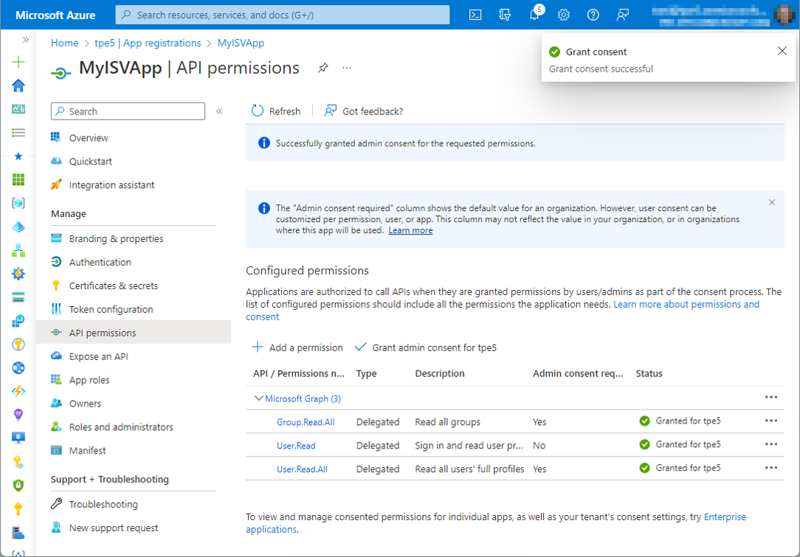Collapse the sidebar menu using the double chevron
Screen dimensions: 800x557
coord(219,111)
